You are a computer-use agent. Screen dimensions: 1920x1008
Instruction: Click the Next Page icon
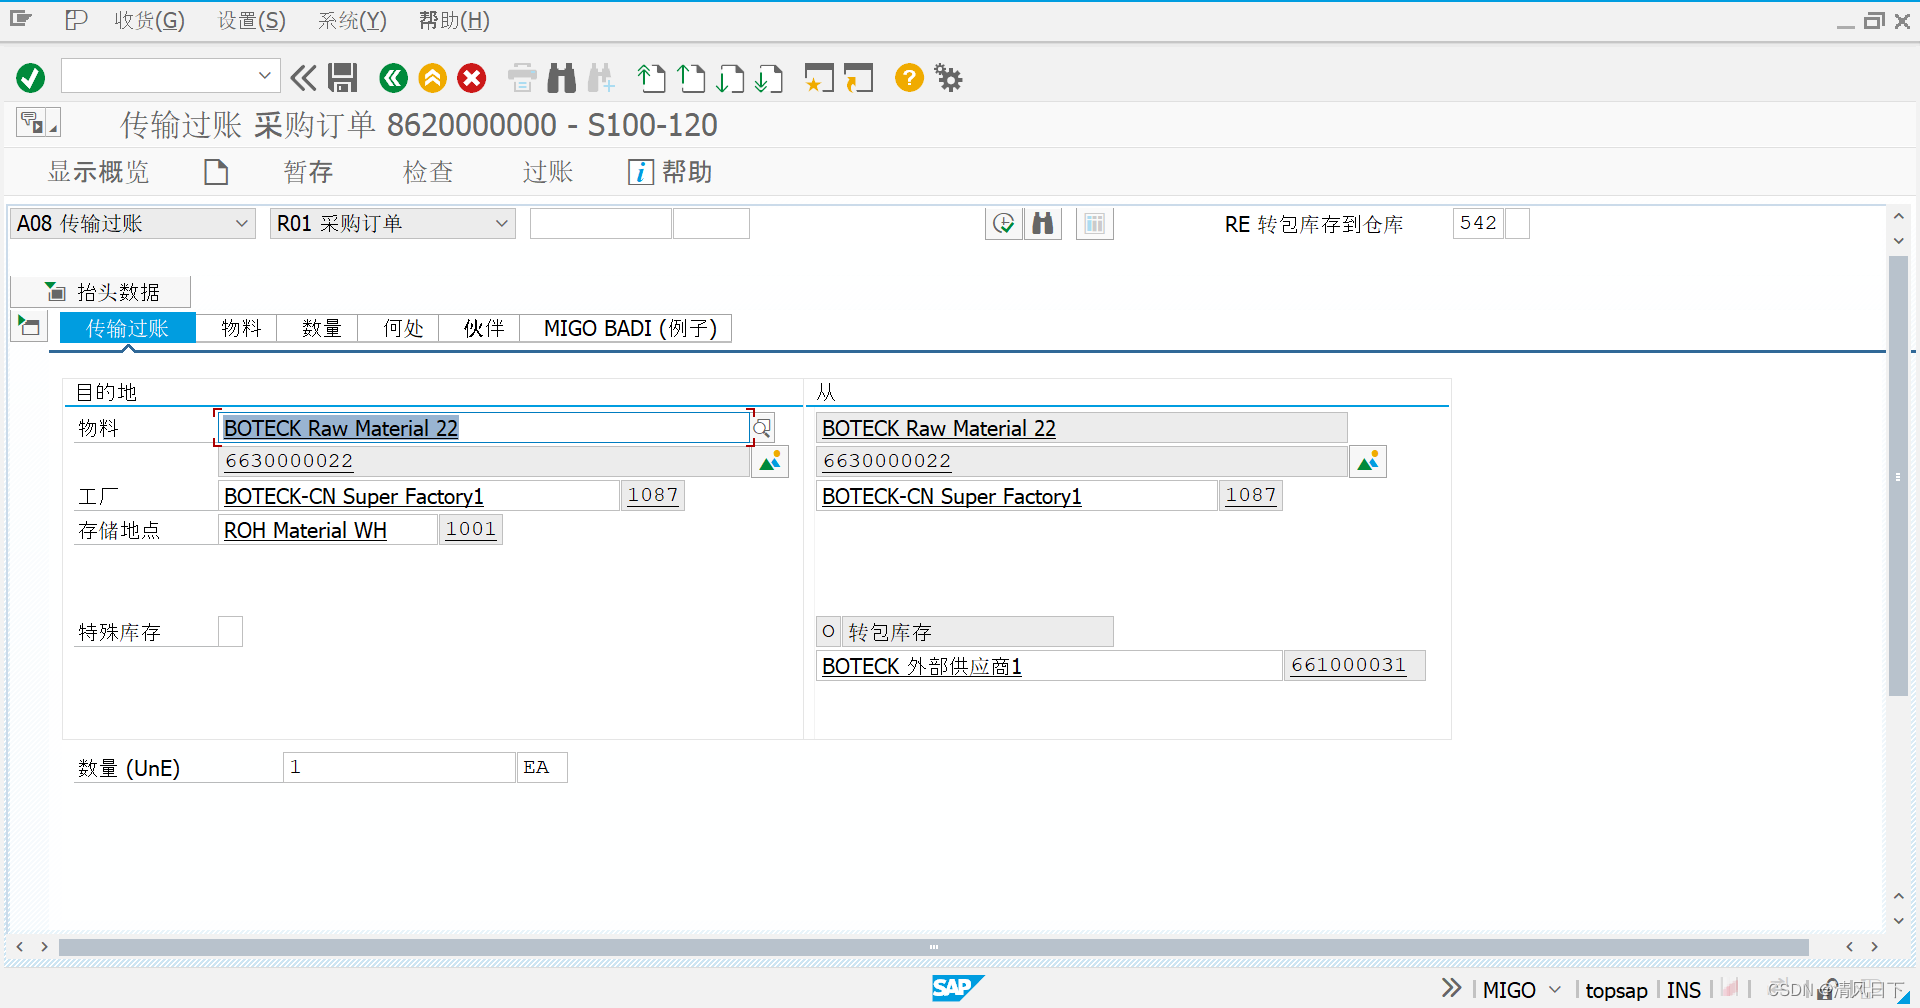(730, 77)
